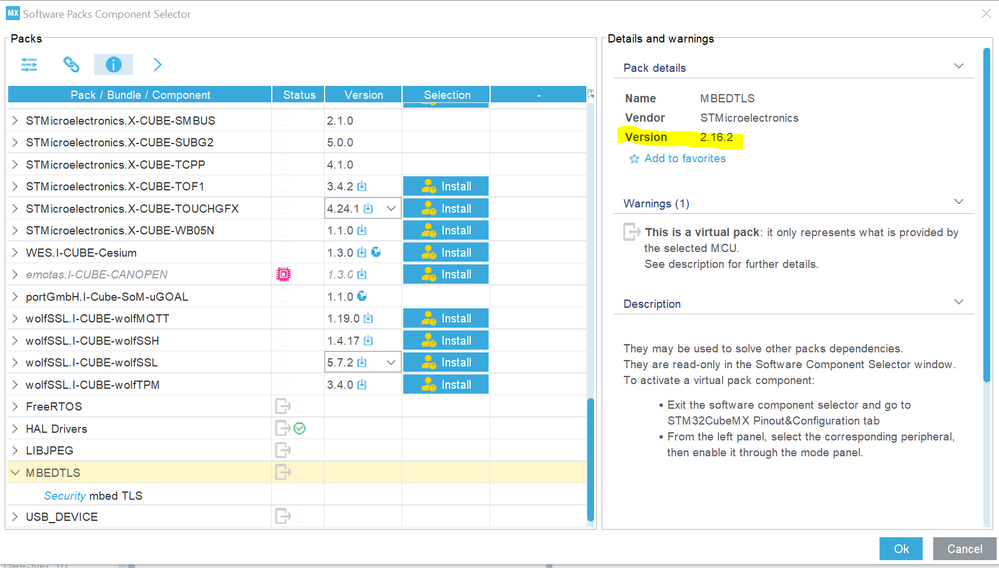The image size is (999, 568).
Task: Click the virtual pack status icon for LIBJPEG
Action: pos(283,450)
